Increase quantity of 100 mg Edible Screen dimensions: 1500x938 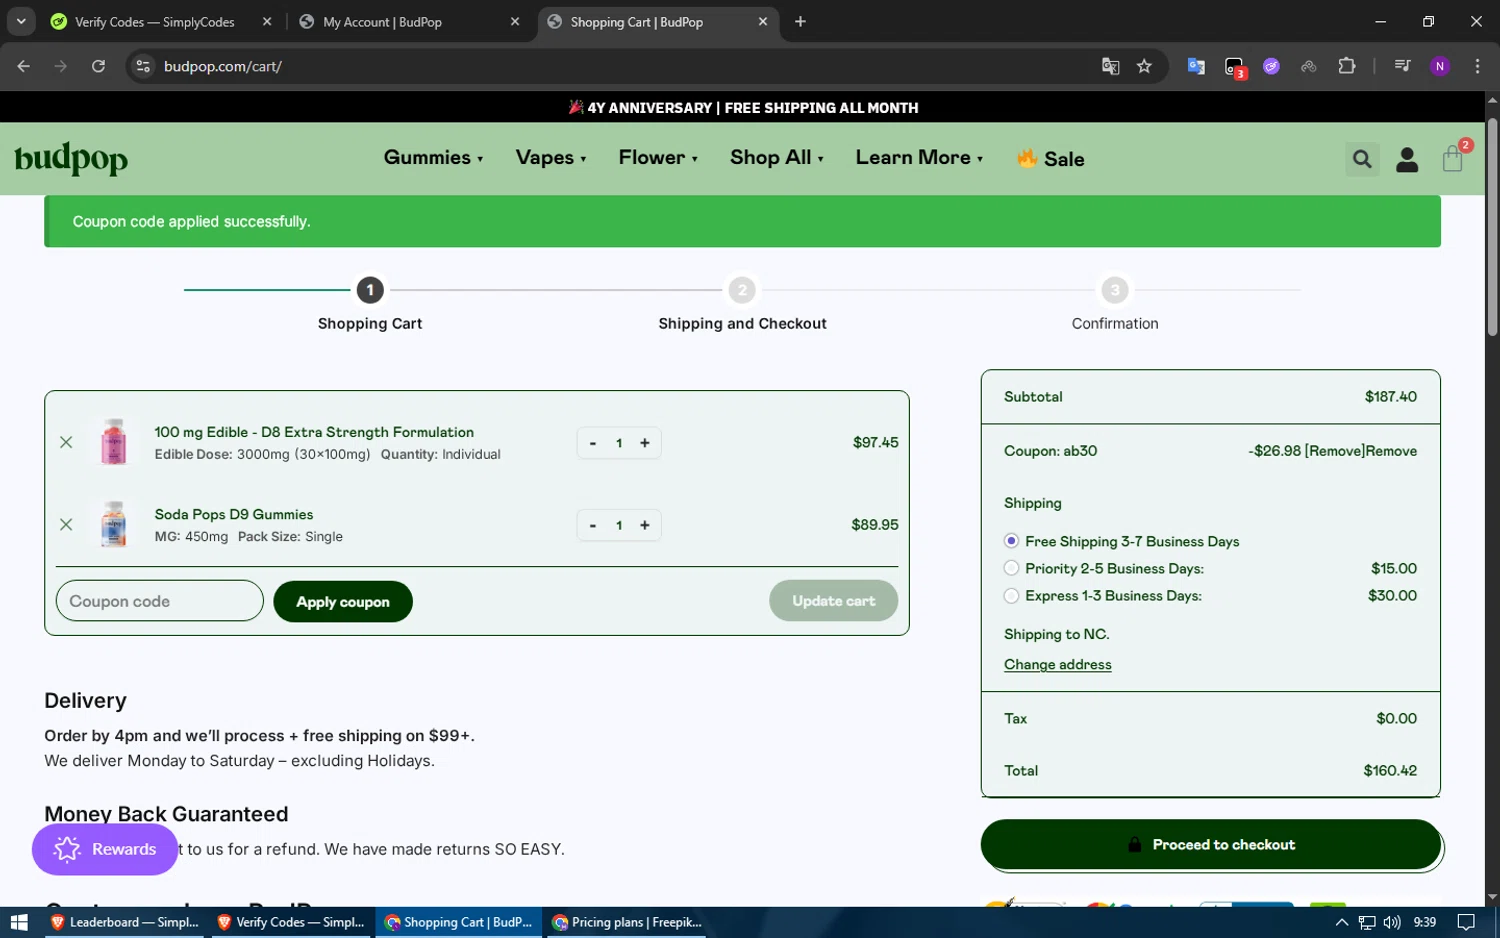645,443
